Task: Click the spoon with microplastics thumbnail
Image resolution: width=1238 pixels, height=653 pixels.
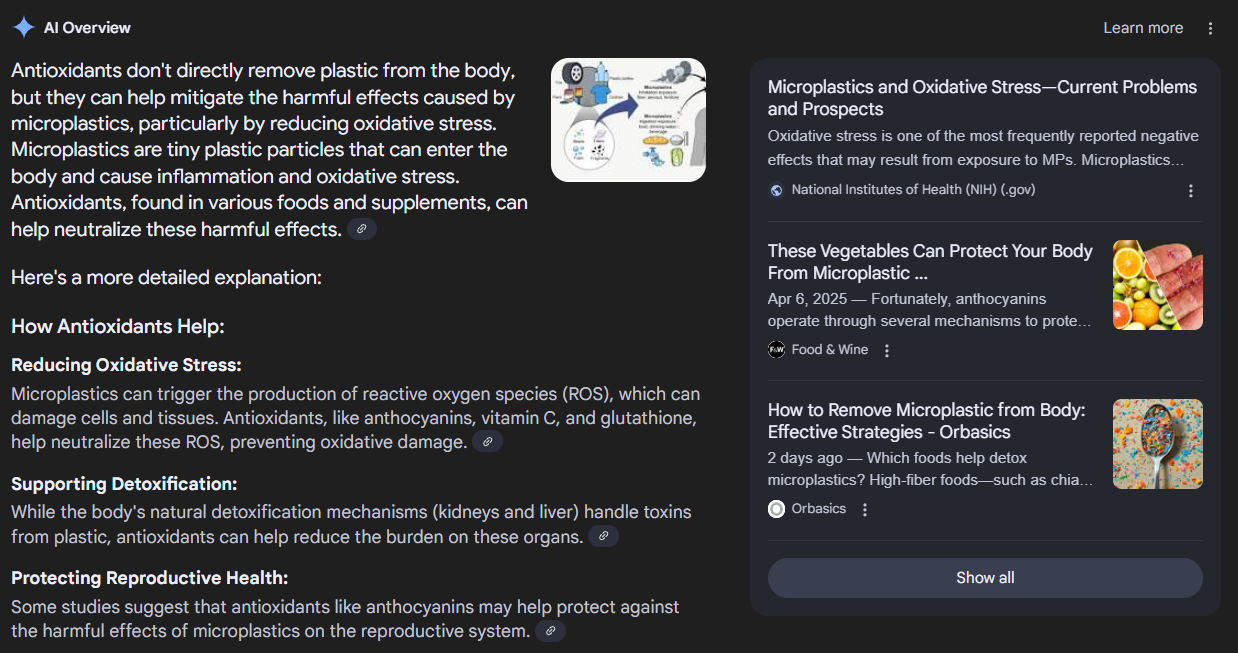Action: 1157,444
